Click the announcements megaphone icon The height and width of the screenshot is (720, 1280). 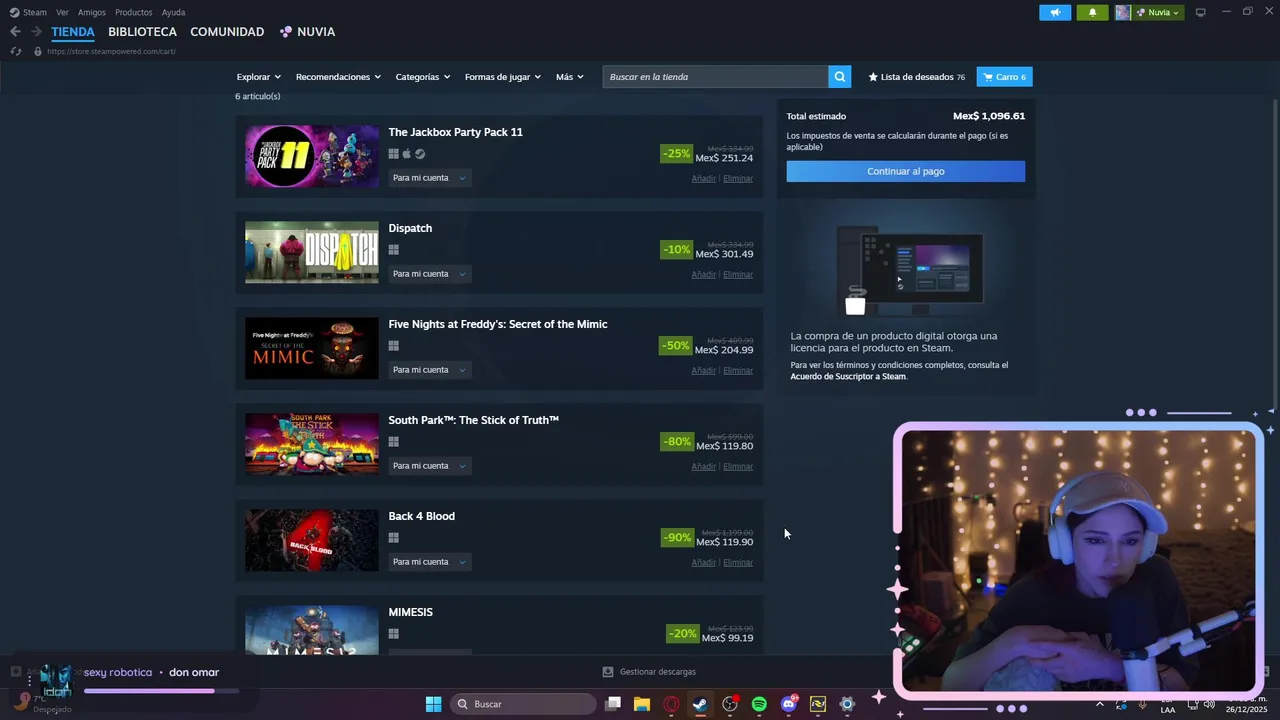click(x=1055, y=12)
